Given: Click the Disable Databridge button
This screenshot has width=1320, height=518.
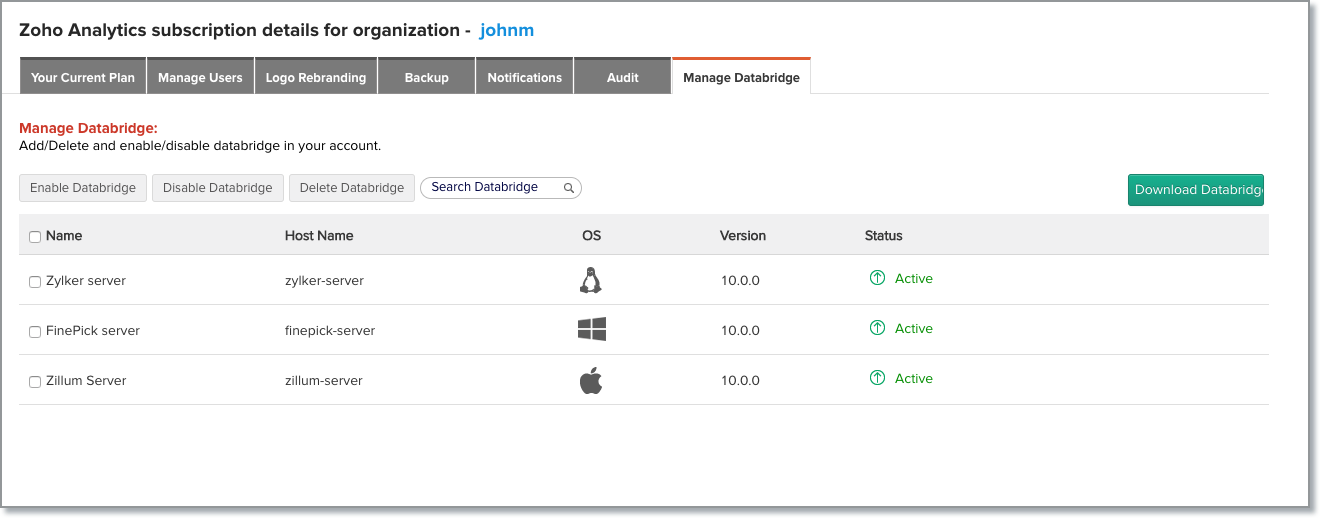Looking at the screenshot, I should [x=217, y=188].
